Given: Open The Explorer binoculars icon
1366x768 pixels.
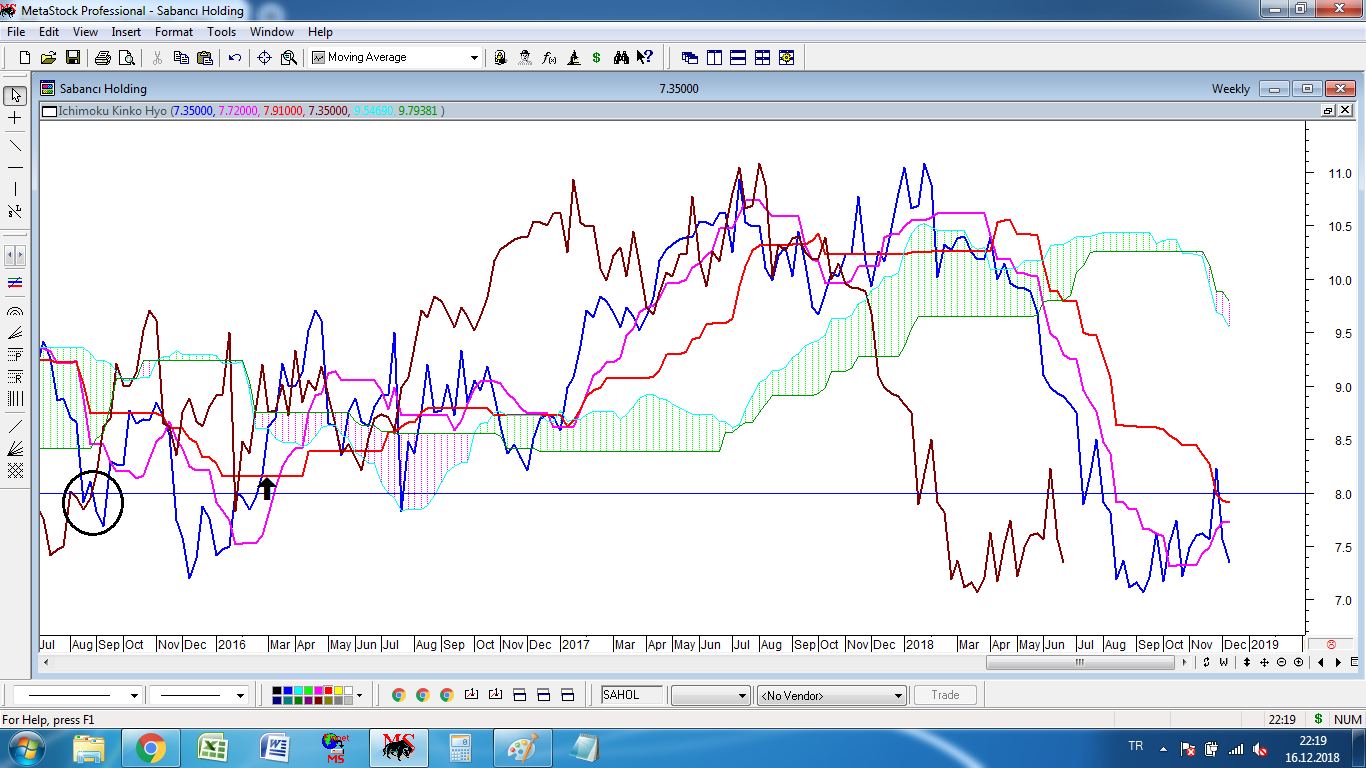Looking at the screenshot, I should 620,58.
